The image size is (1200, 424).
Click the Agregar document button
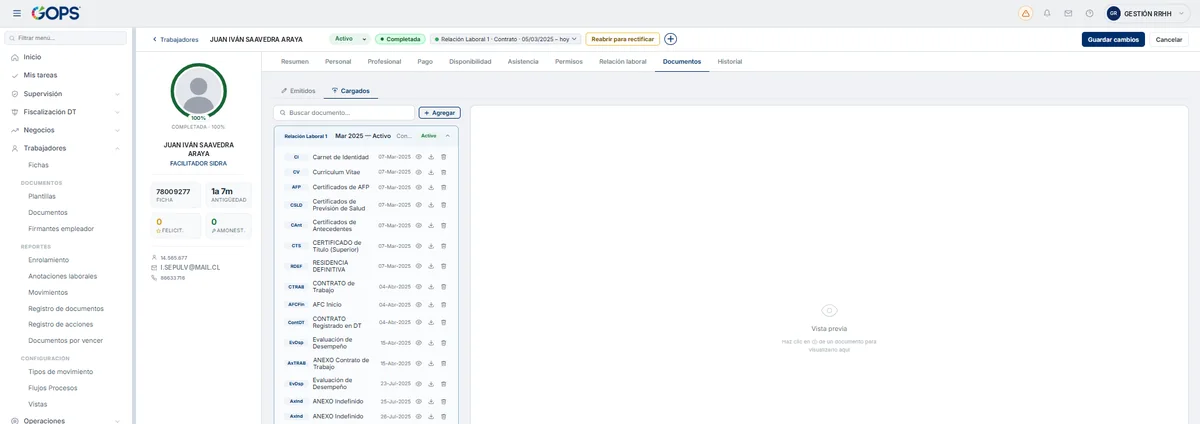coord(440,113)
